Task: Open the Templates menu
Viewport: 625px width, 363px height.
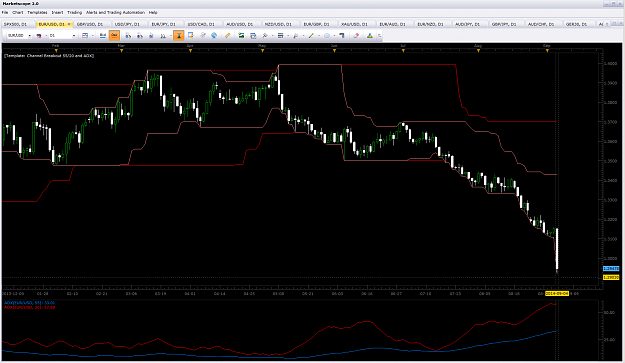Action: 37,12
